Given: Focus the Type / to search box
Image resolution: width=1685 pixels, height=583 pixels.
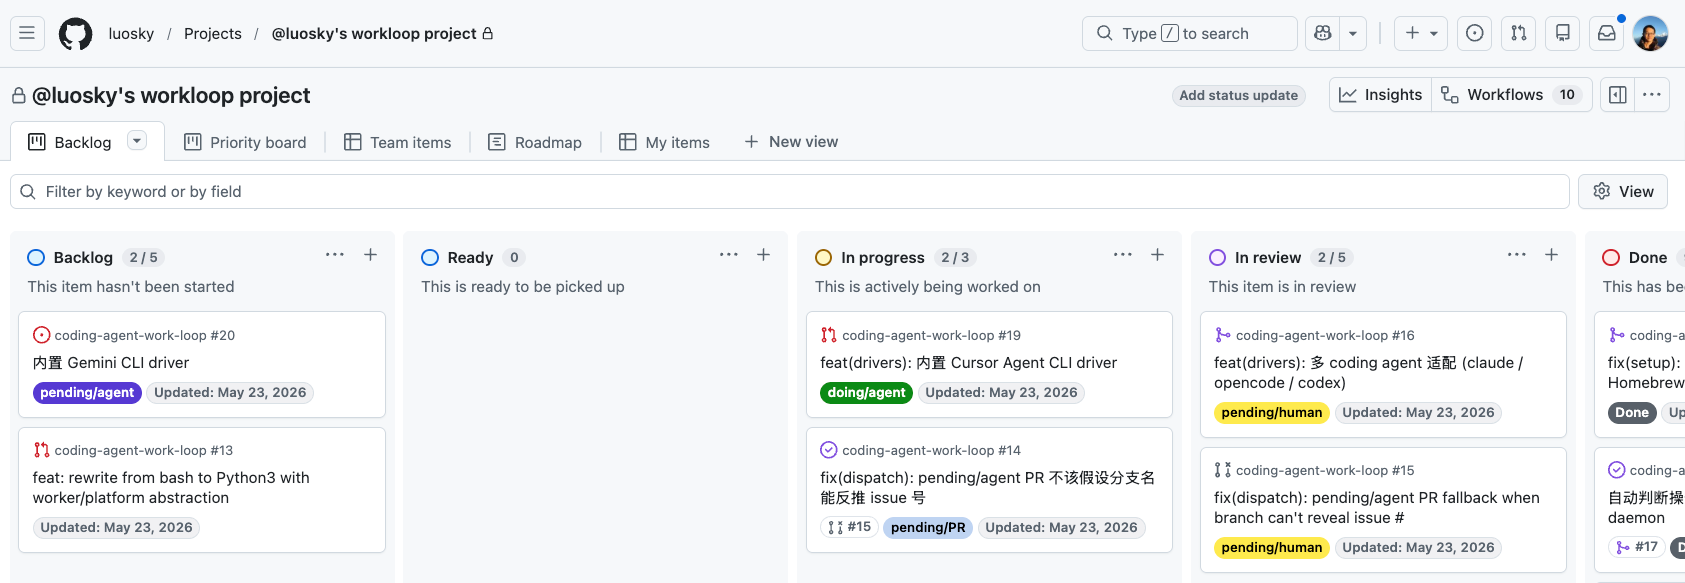Looking at the screenshot, I should pyautogui.click(x=1190, y=33).
